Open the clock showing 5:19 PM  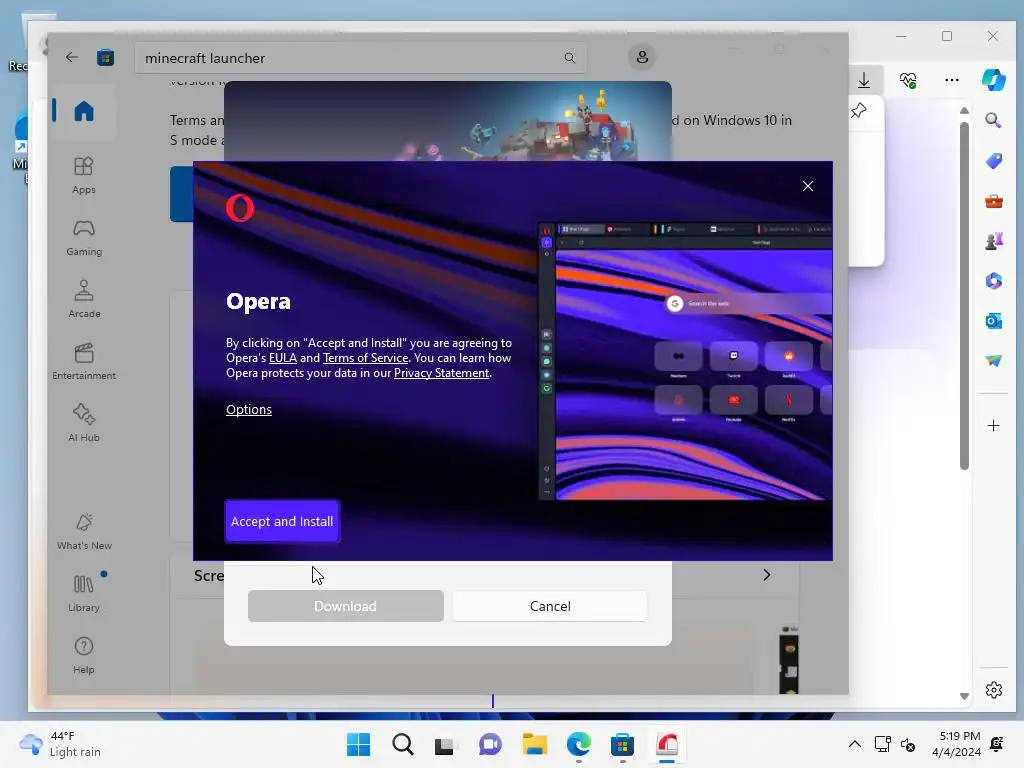pos(956,744)
